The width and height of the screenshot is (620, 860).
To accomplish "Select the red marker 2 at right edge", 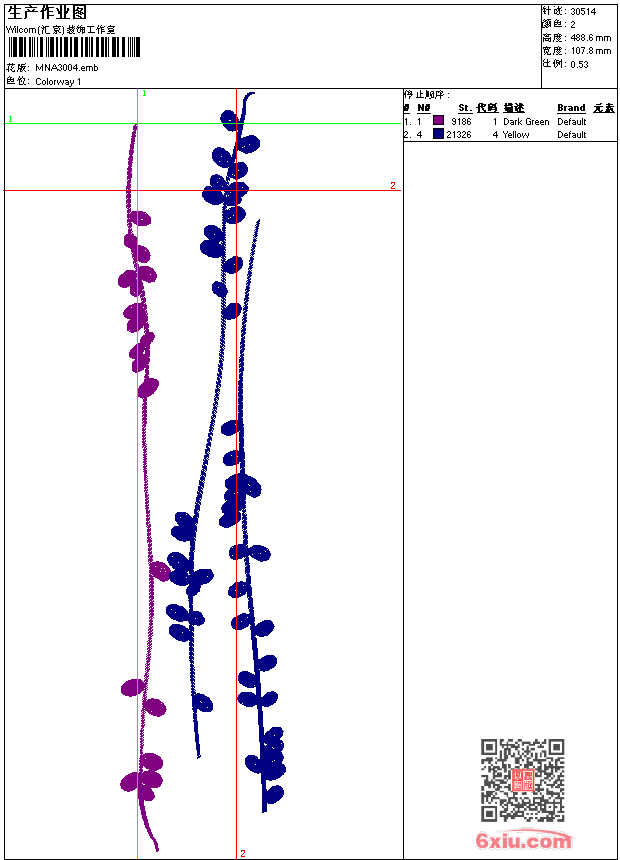I will tap(393, 185).
